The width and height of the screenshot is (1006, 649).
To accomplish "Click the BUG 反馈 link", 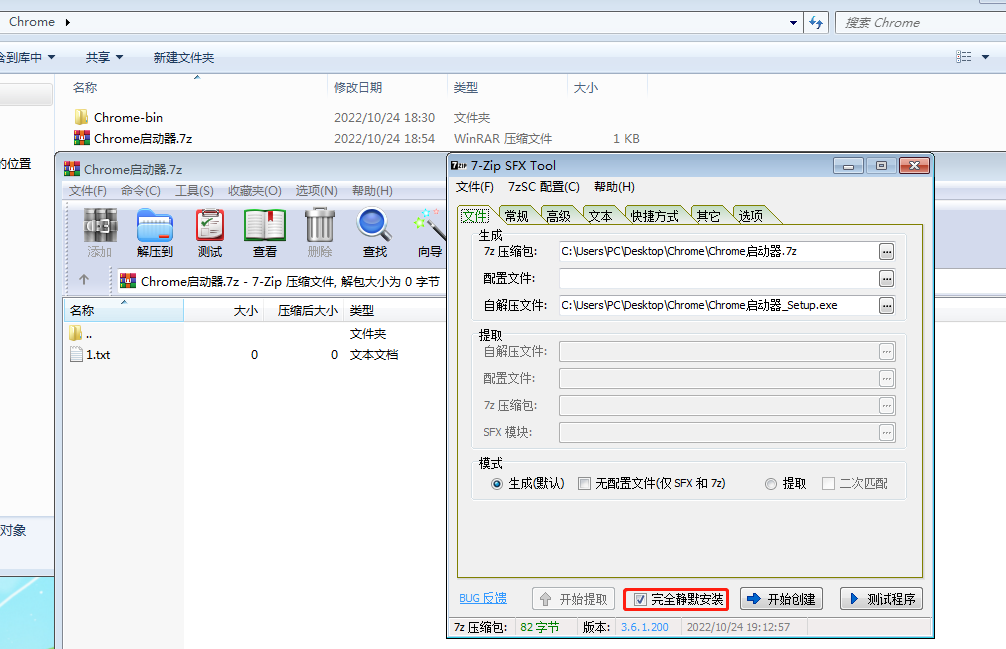I will [483, 598].
